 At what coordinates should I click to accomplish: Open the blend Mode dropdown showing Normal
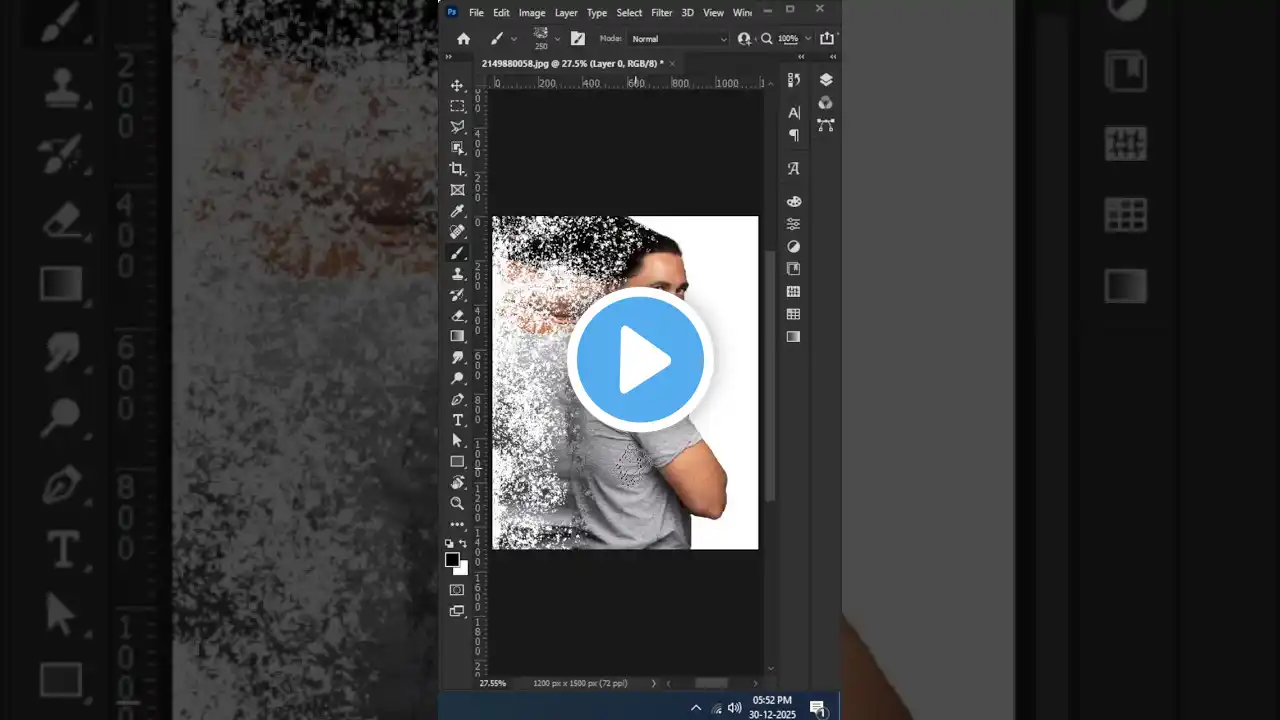678,39
